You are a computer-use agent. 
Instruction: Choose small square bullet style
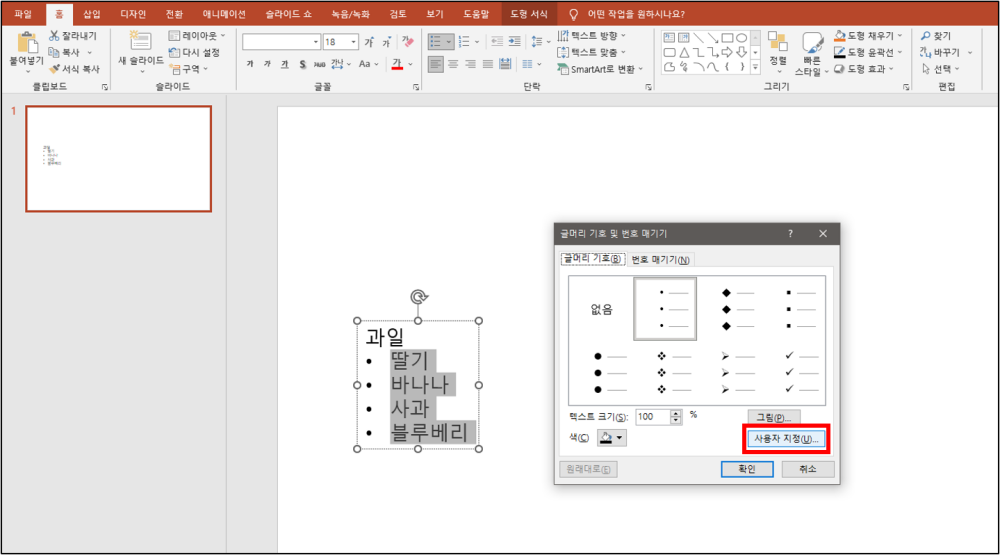(x=801, y=309)
